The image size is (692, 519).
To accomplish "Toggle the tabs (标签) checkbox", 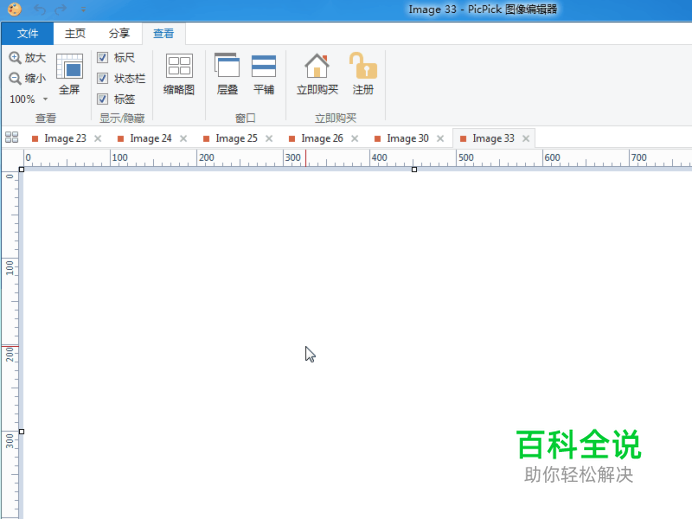I will (x=102, y=99).
